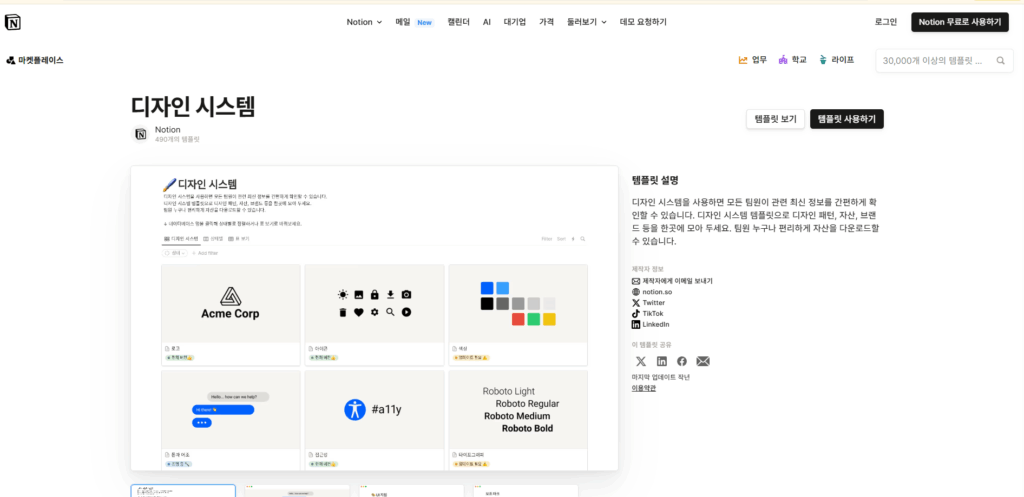Click the 템플릿 사용하기 button
This screenshot has height=497, width=1024.
846,119
